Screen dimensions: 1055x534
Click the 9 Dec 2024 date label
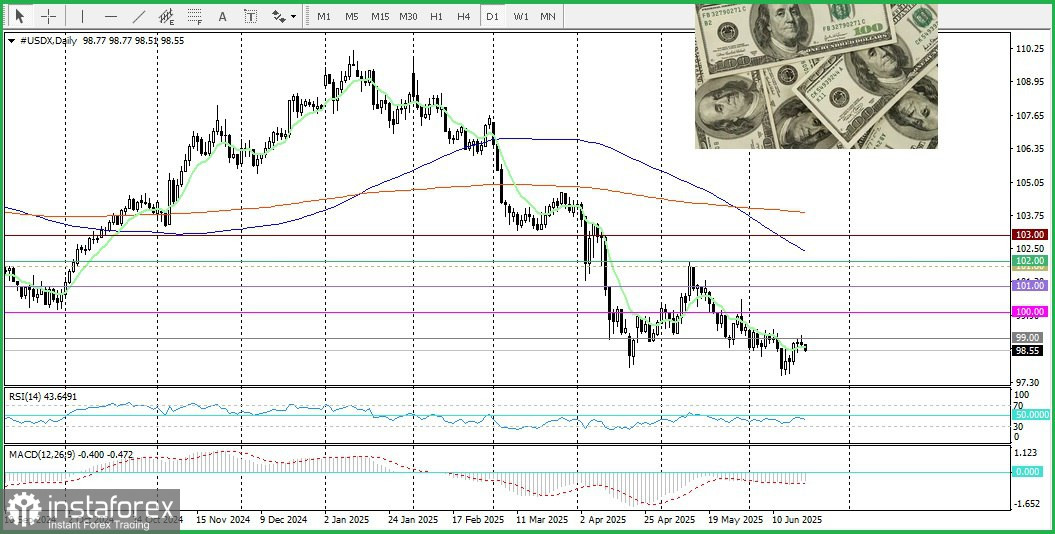pyautogui.click(x=283, y=520)
